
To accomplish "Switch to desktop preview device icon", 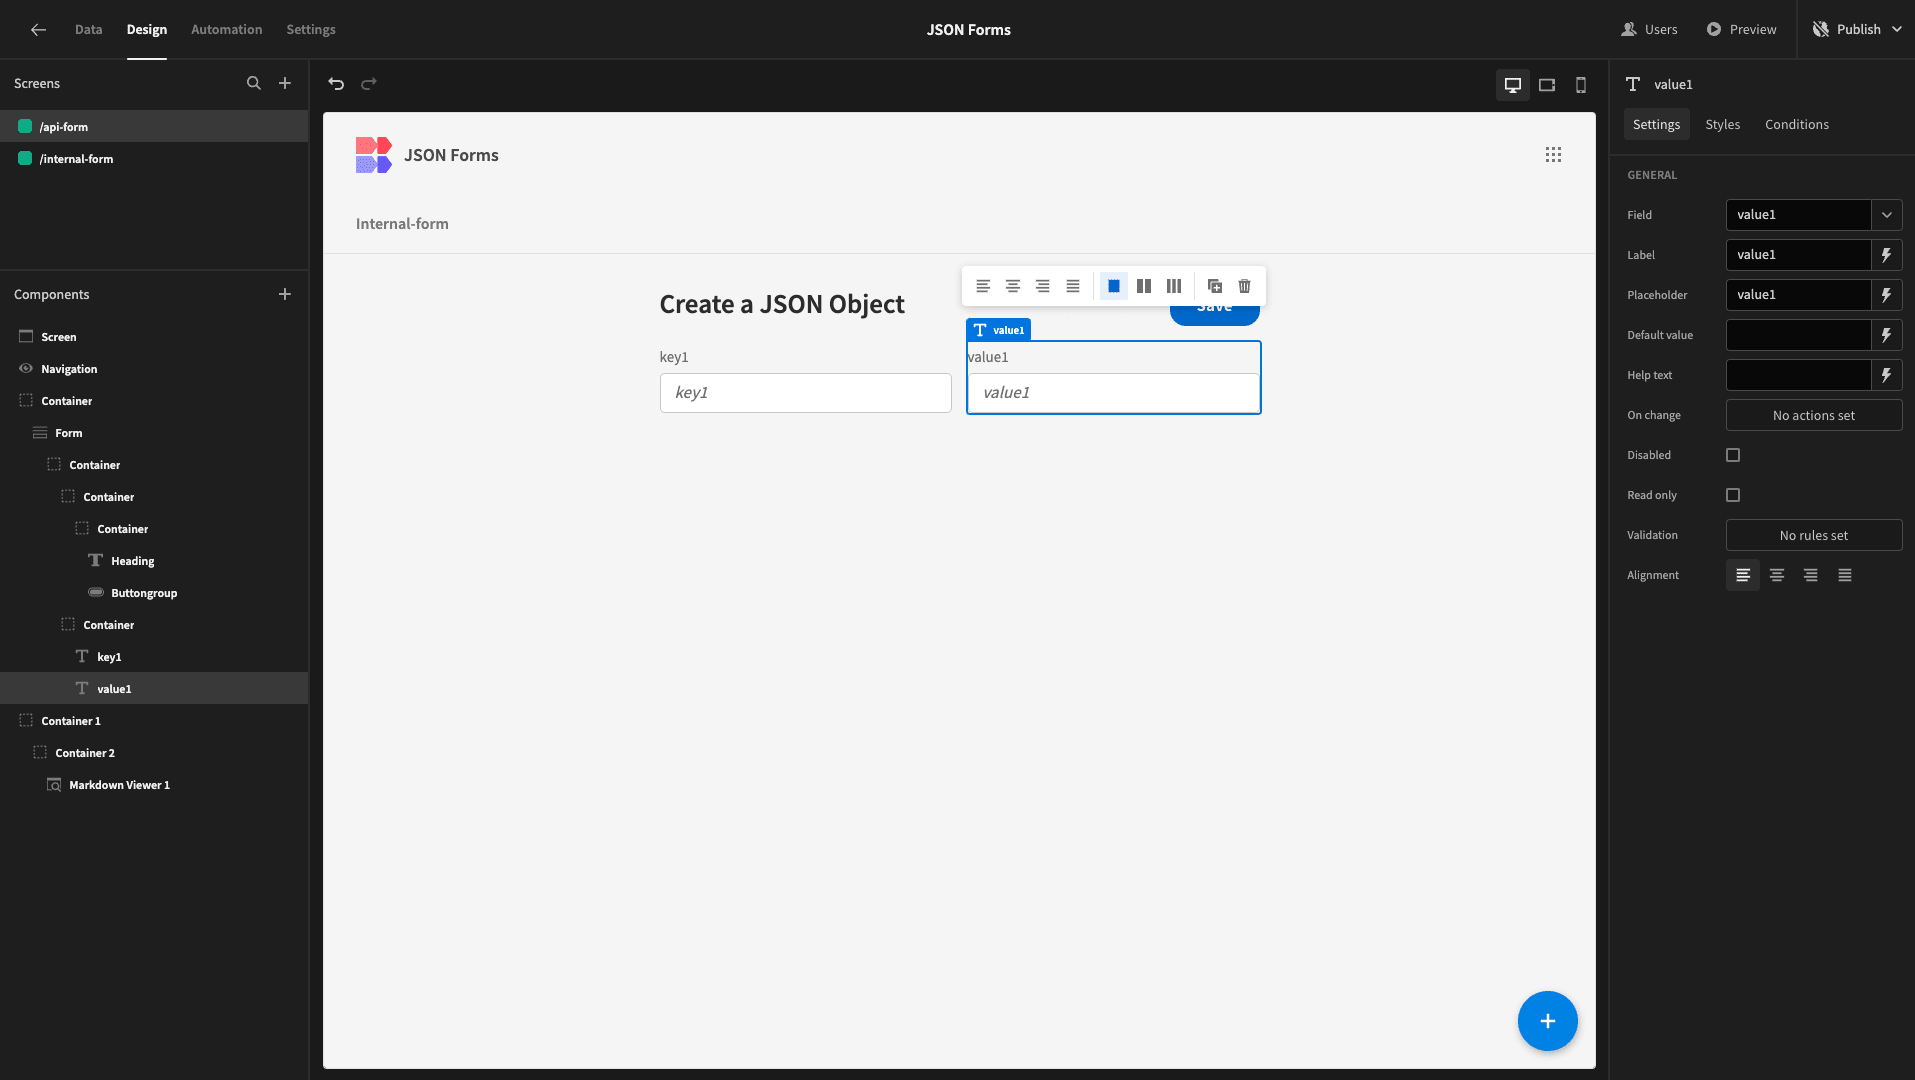I will pyautogui.click(x=1513, y=85).
